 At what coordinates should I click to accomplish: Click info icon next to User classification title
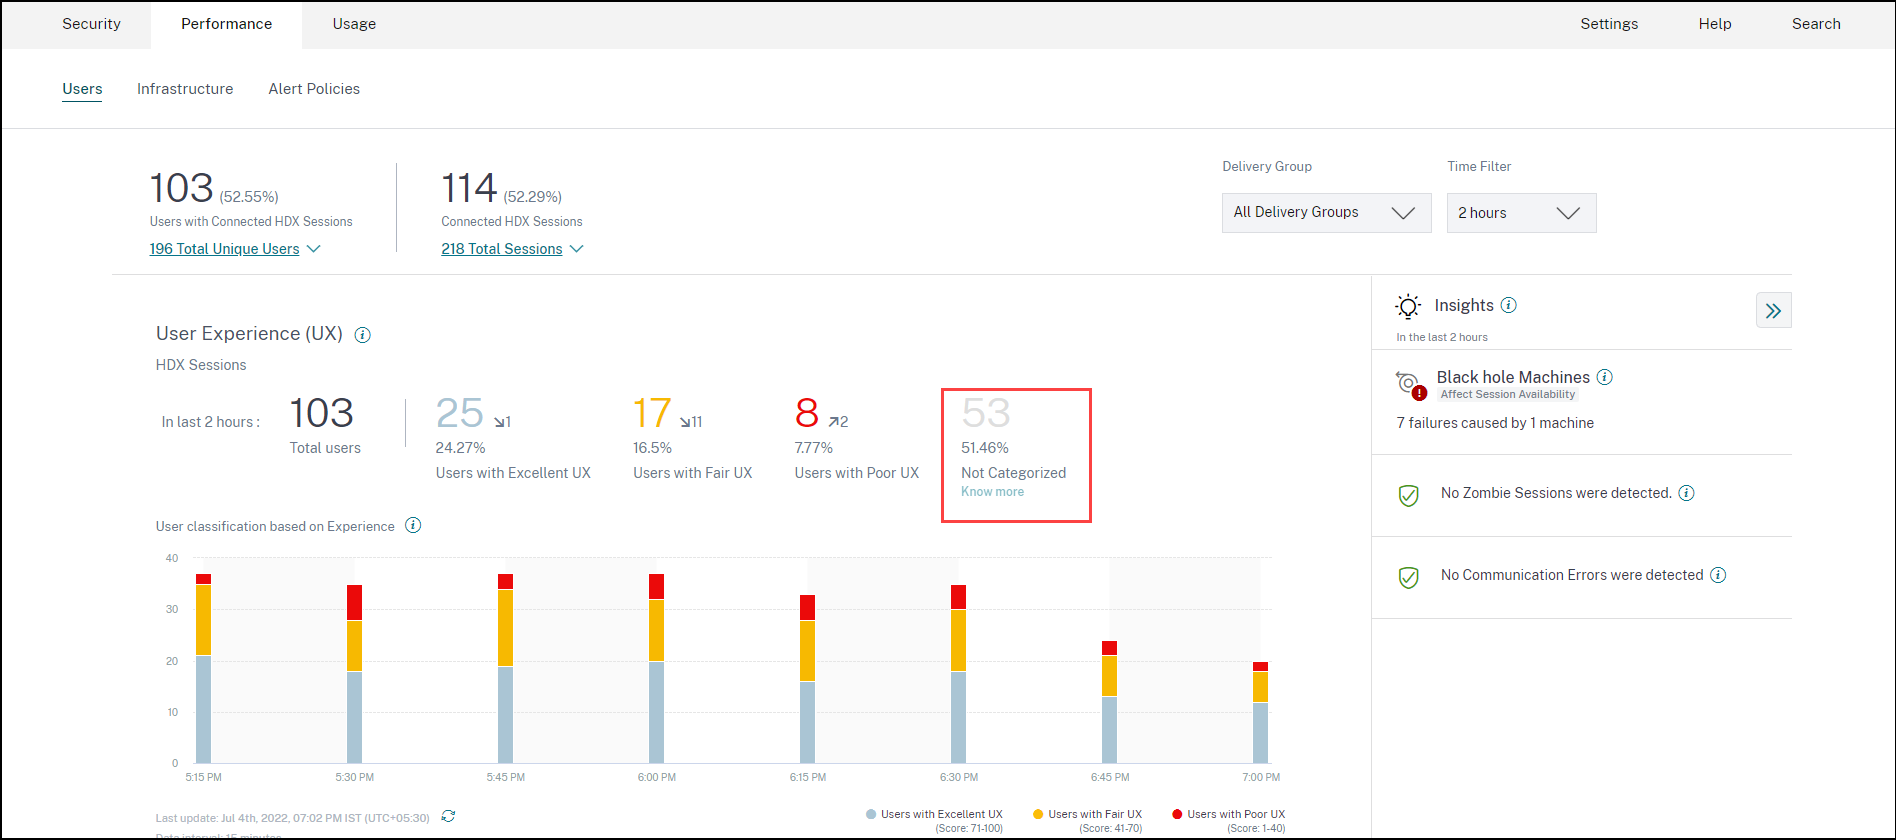pos(413,526)
